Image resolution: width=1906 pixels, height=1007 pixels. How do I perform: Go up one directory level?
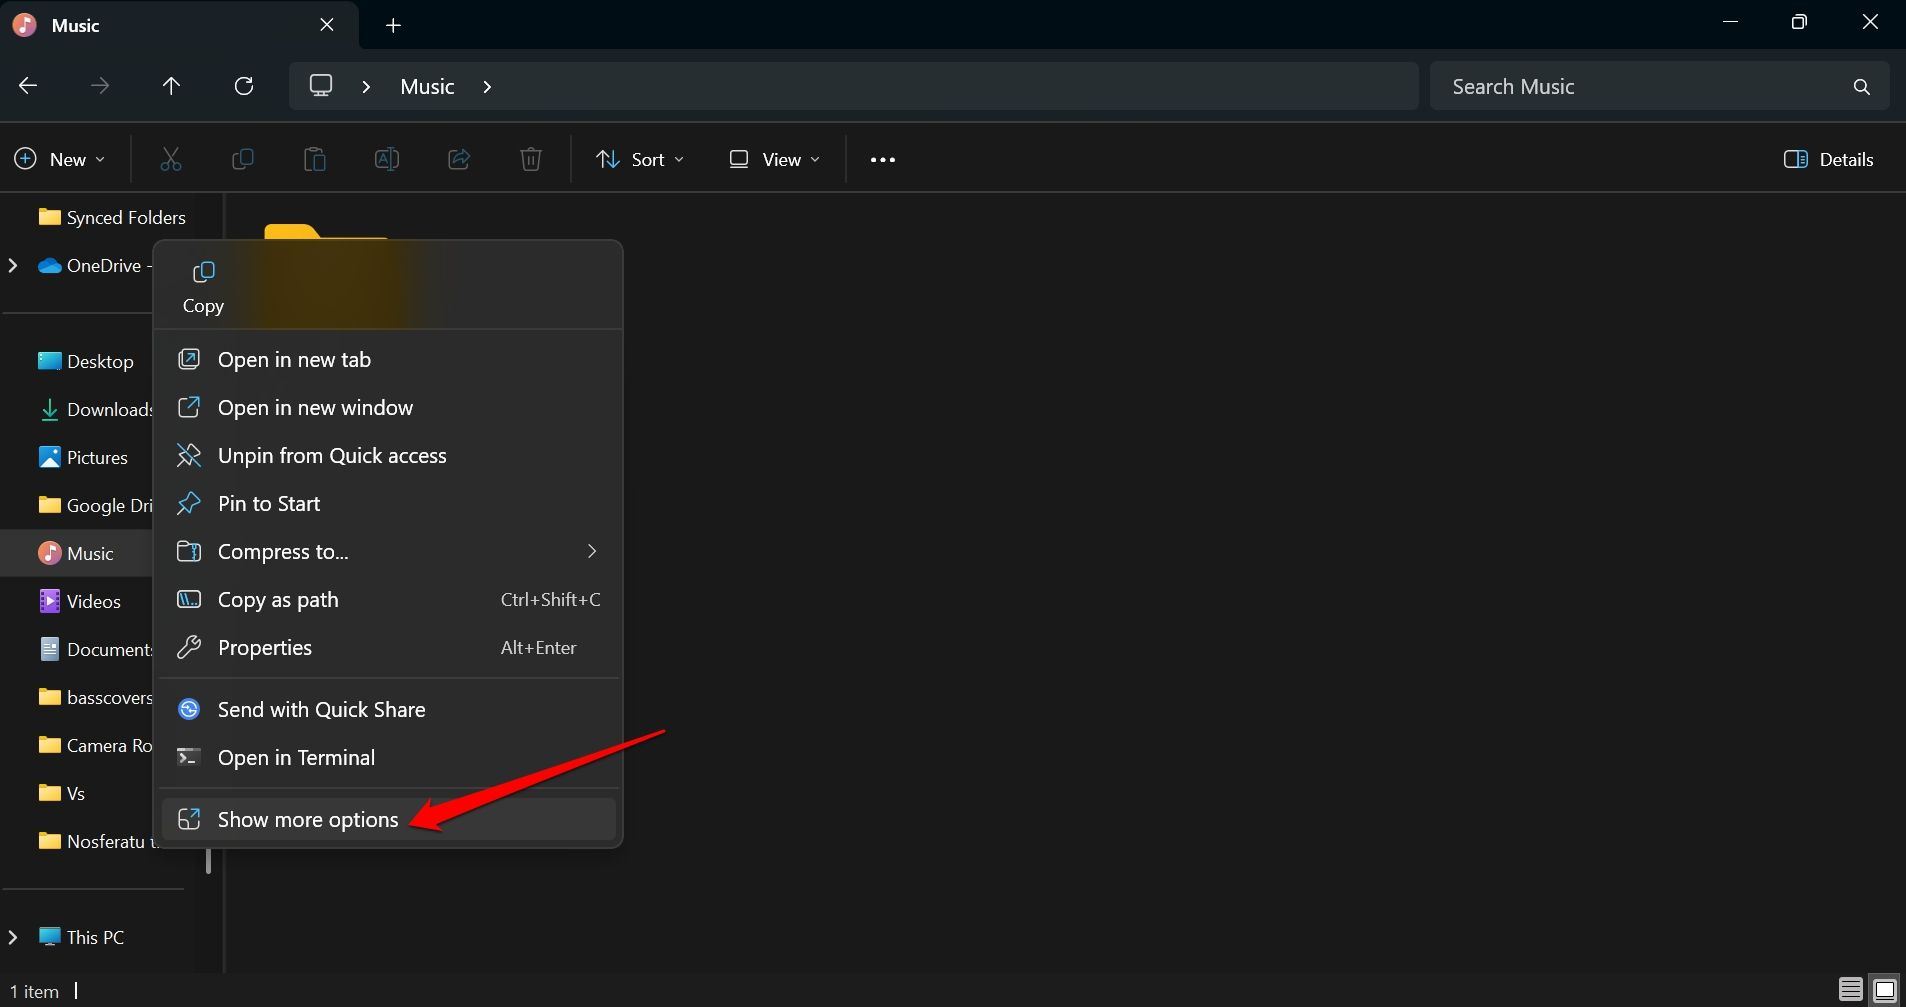(x=171, y=86)
